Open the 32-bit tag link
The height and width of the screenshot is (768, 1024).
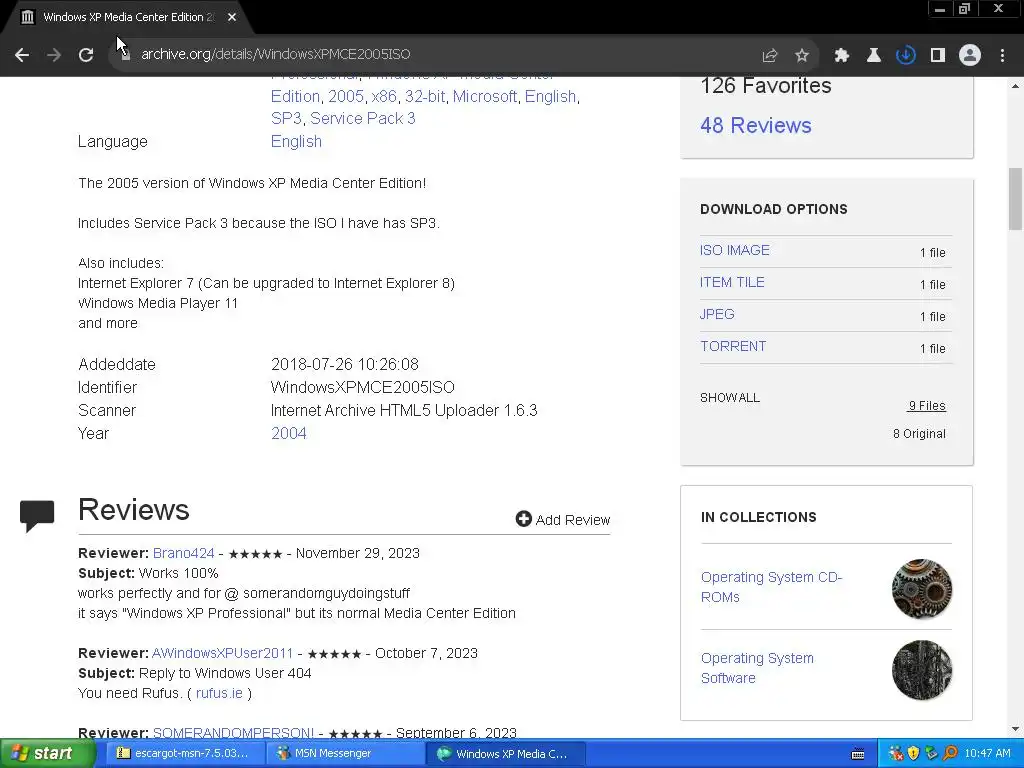coord(424,97)
